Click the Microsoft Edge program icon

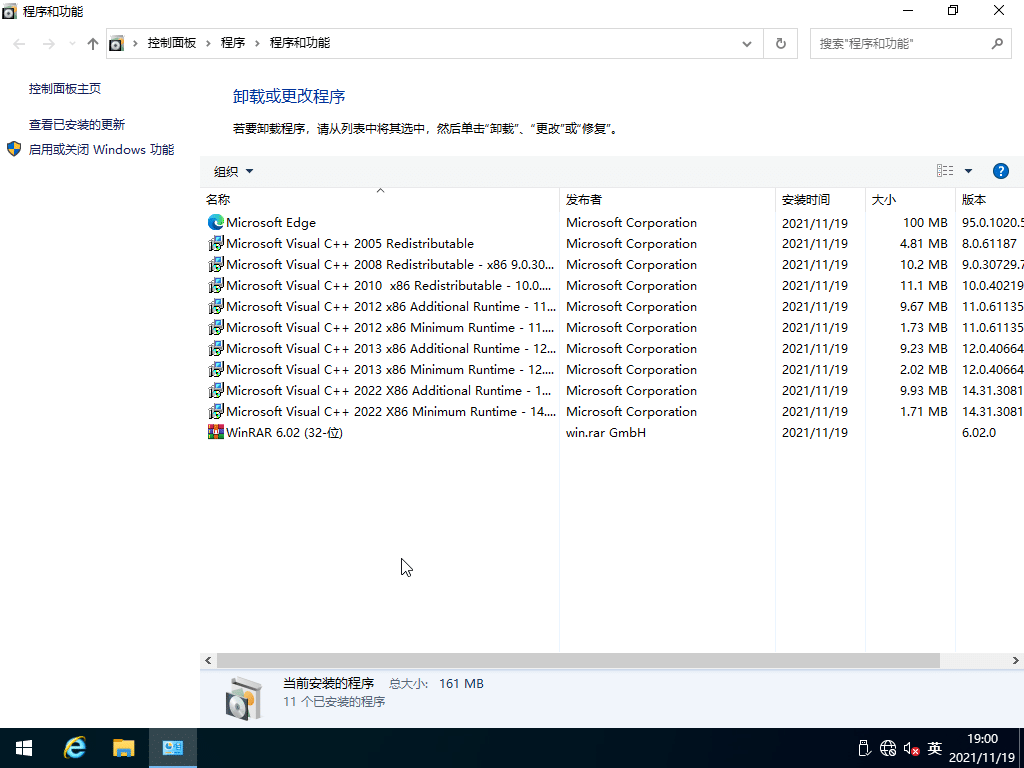pos(215,223)
